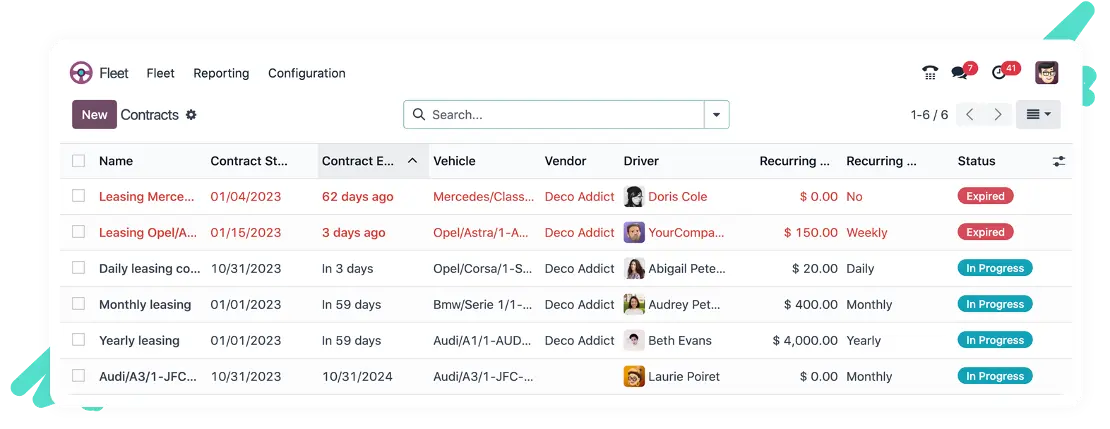1110x429 pixels.
Task: Open the VoIP phone icon
Action: click(929, 73)
